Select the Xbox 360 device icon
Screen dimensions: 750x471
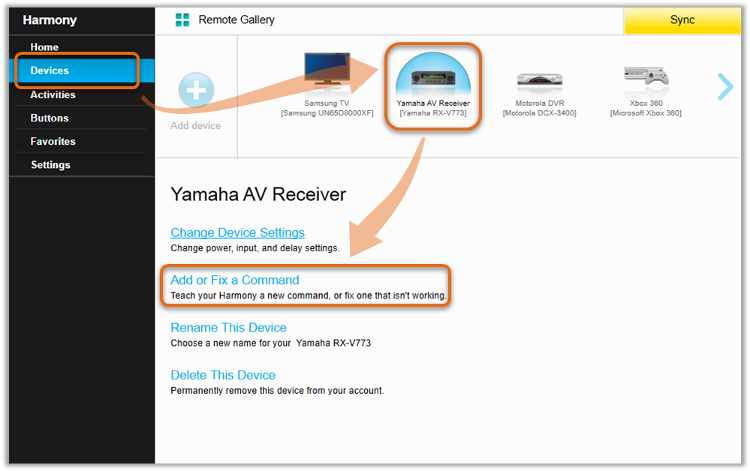click(646, 77)
